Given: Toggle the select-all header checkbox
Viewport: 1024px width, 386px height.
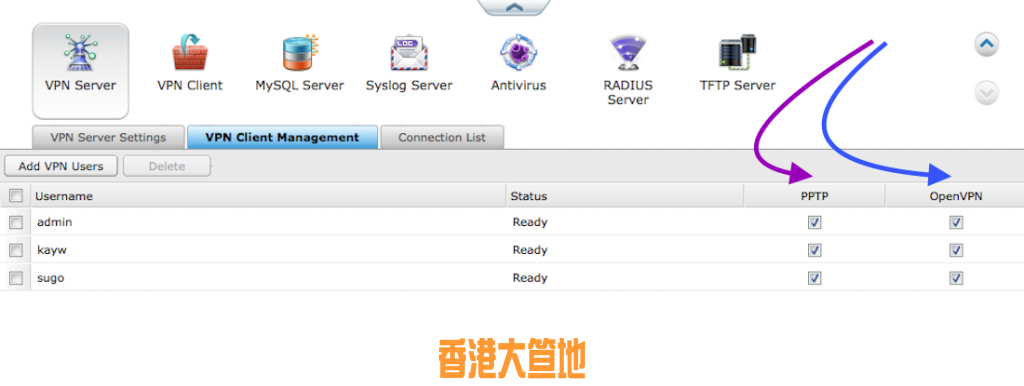Looking at the screenshot, I should click(x=16, y=195).
